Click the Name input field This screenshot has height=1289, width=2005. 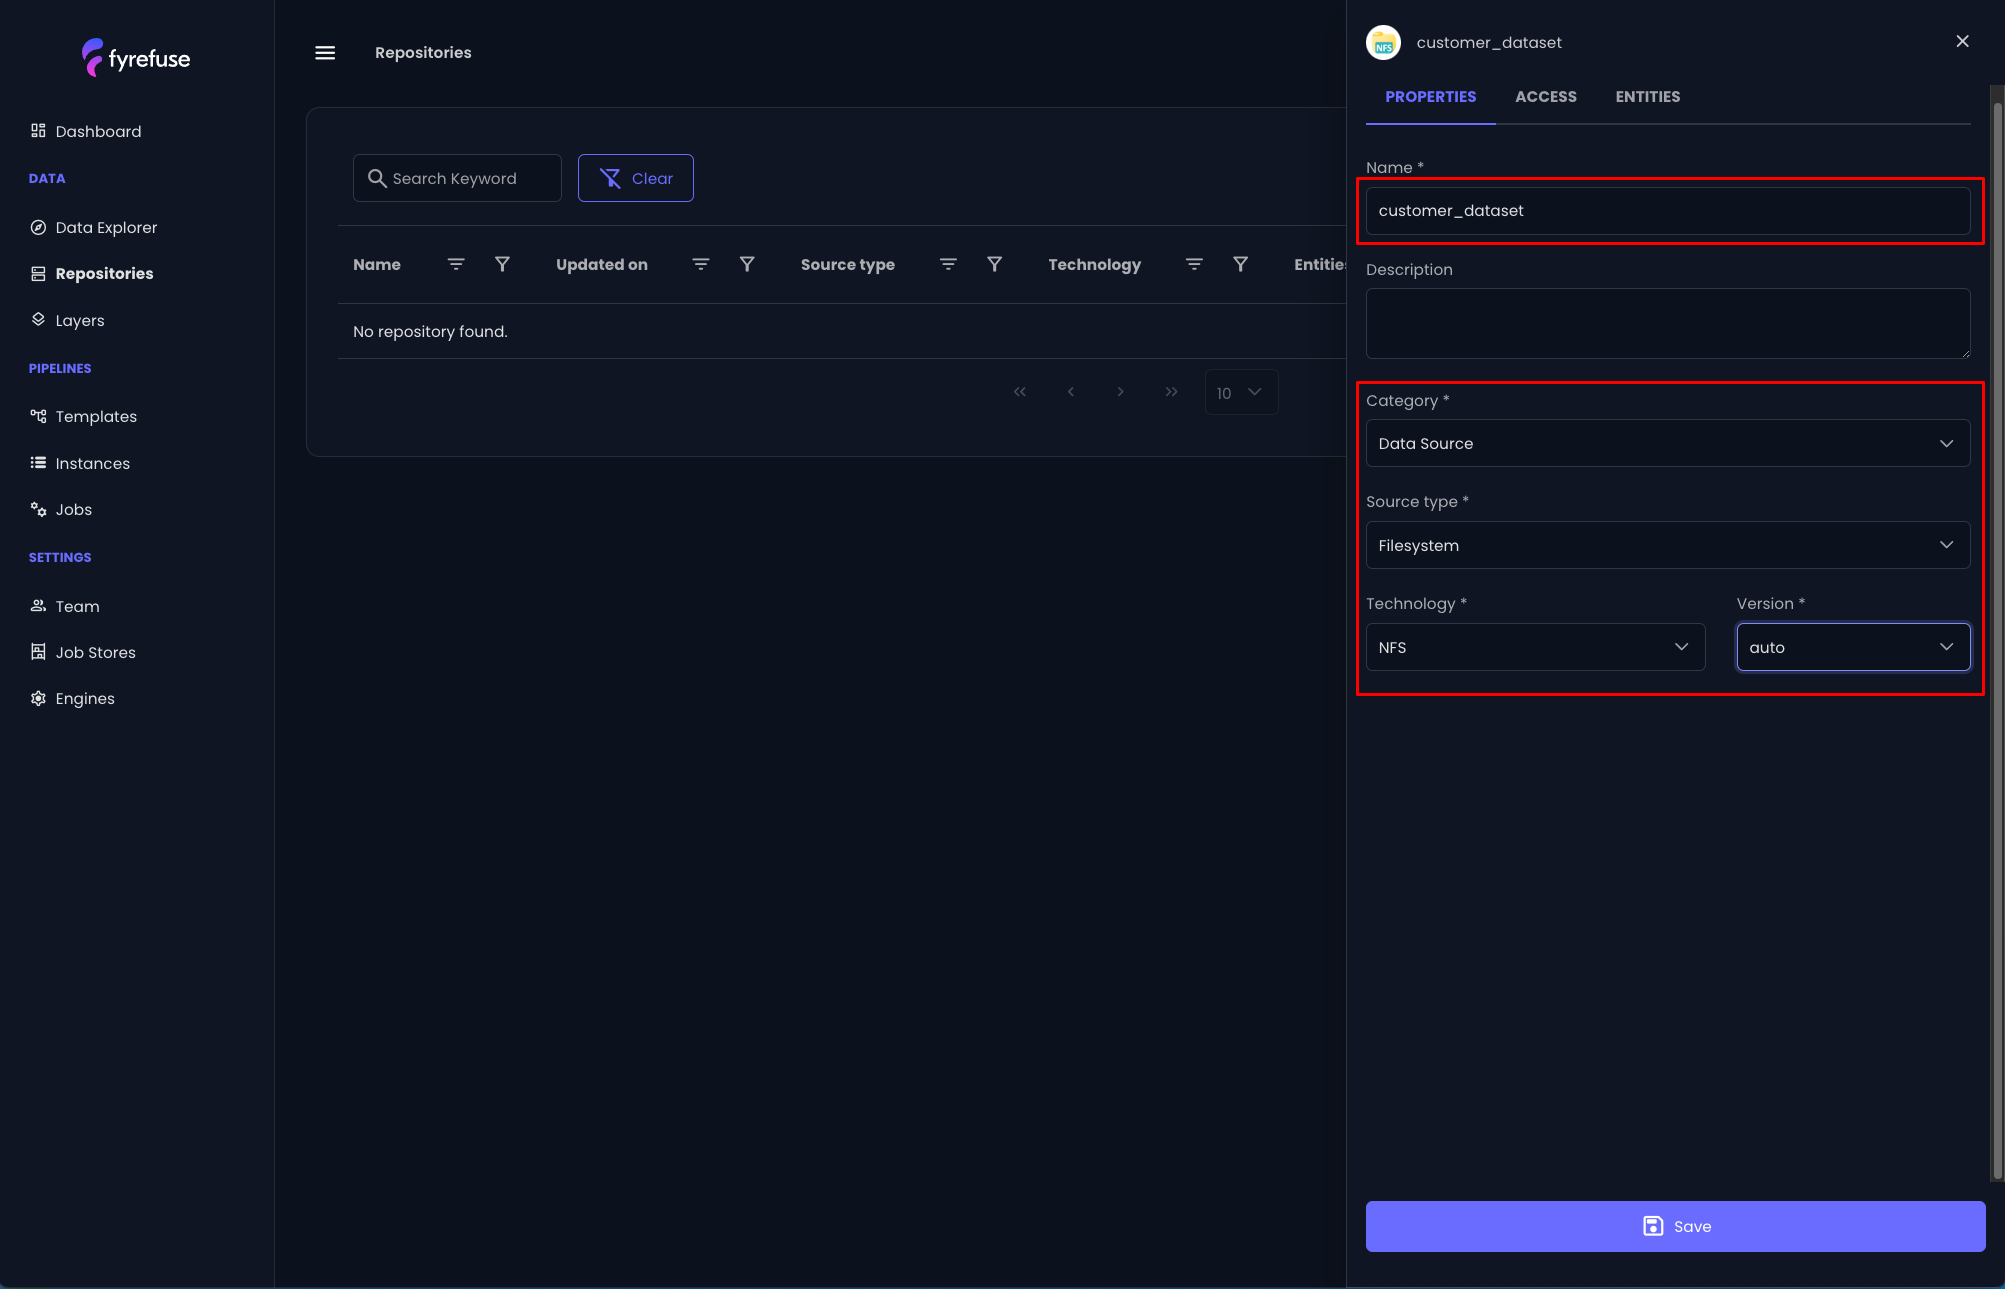pyautogui.click(x=1668, y=211)
